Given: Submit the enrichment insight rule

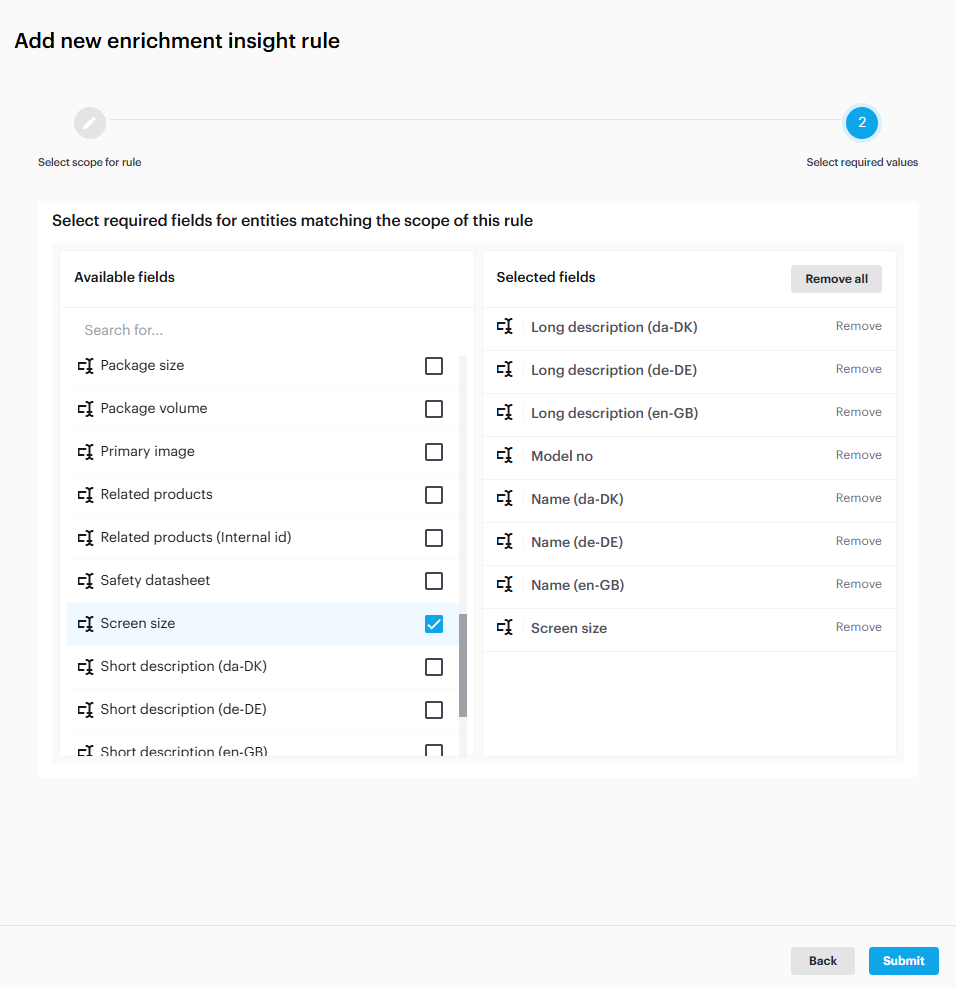Looking at the screenshot, I should coord(903,961).
